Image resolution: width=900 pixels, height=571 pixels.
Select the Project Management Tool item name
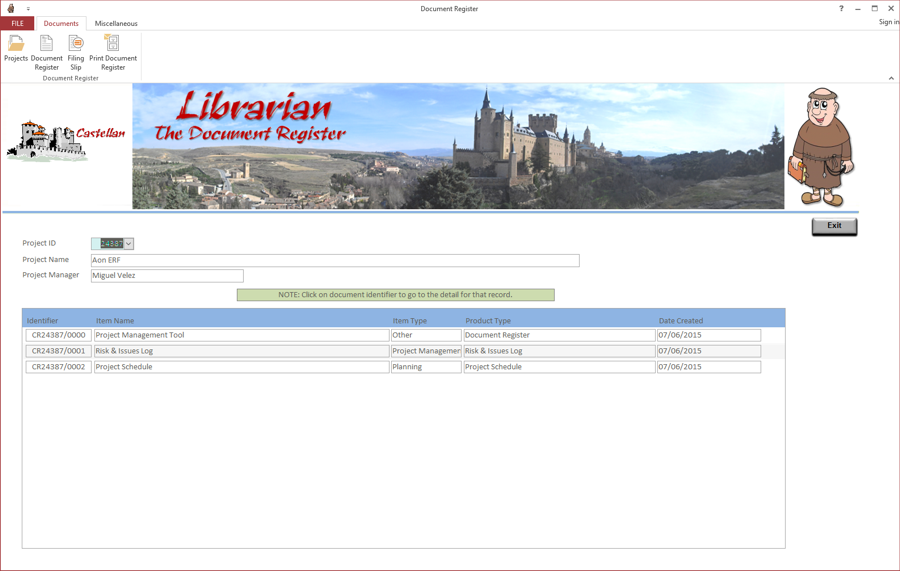pyautogui.click(x=242, y=335)
